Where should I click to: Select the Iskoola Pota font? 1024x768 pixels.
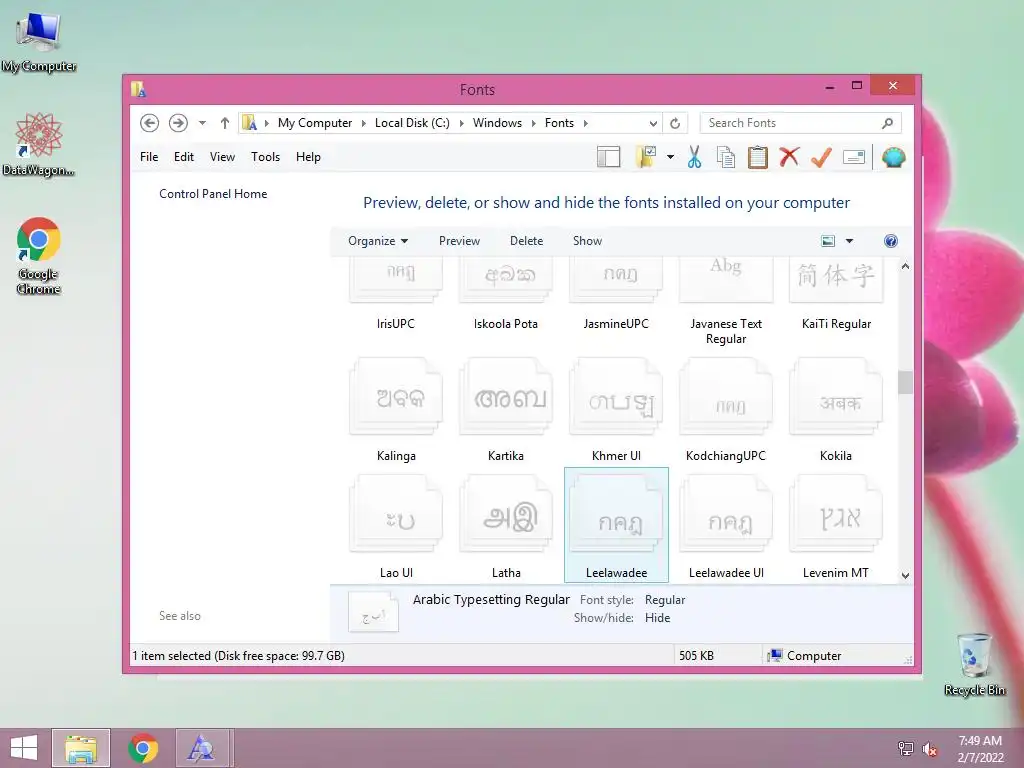pos(505,295)
